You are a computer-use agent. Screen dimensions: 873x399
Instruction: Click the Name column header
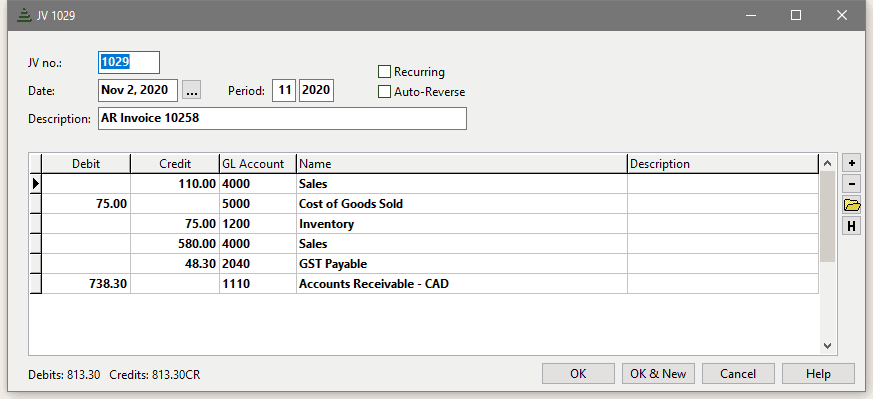point(462,164)
